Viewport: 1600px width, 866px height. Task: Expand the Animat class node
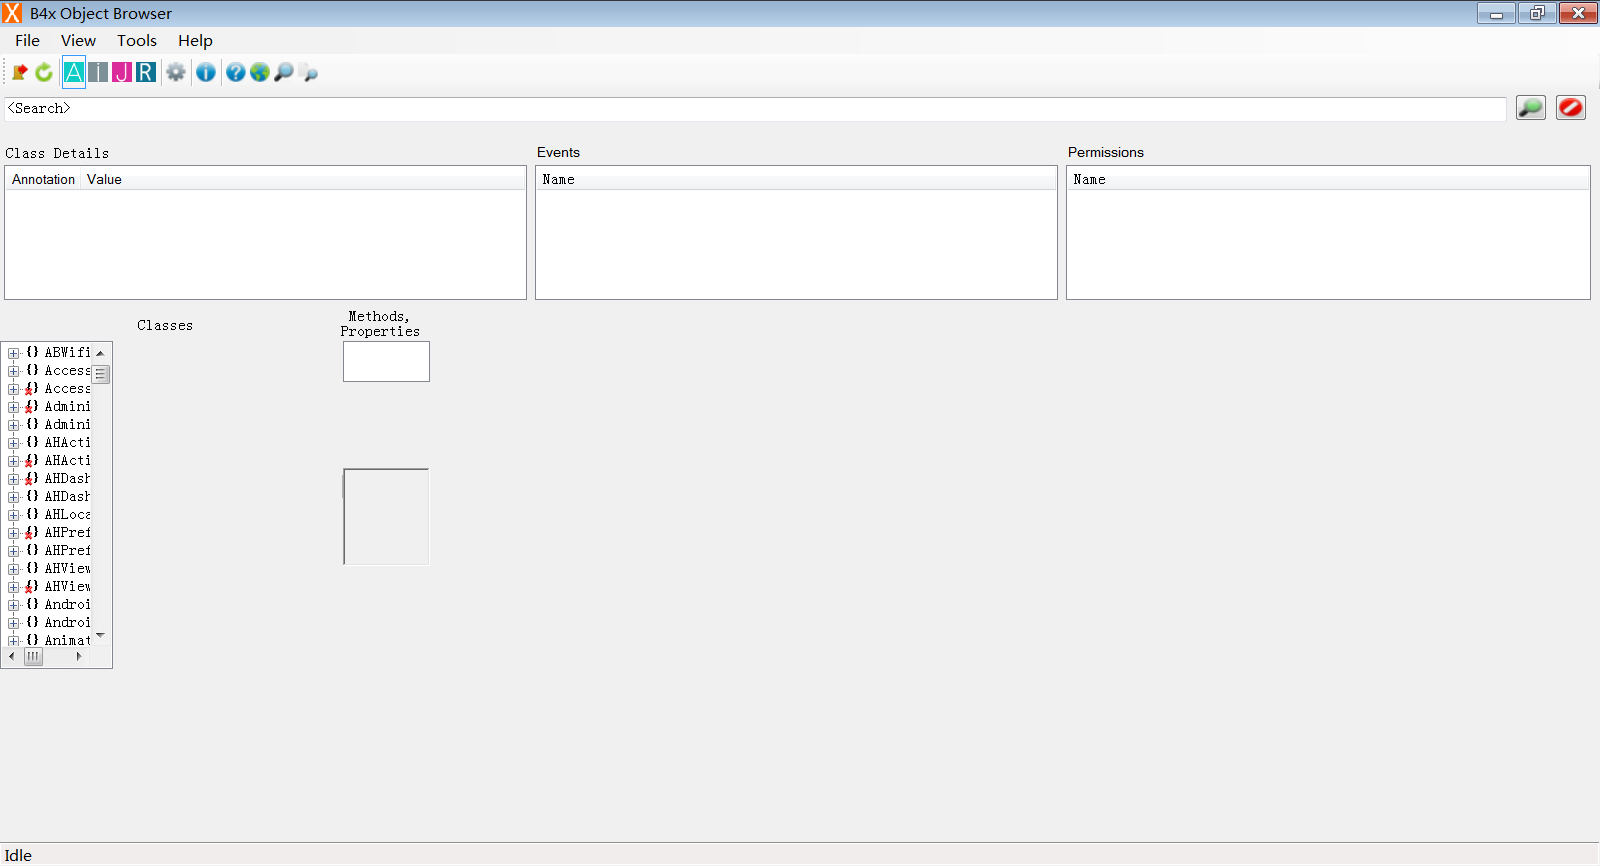click(14, 641)
